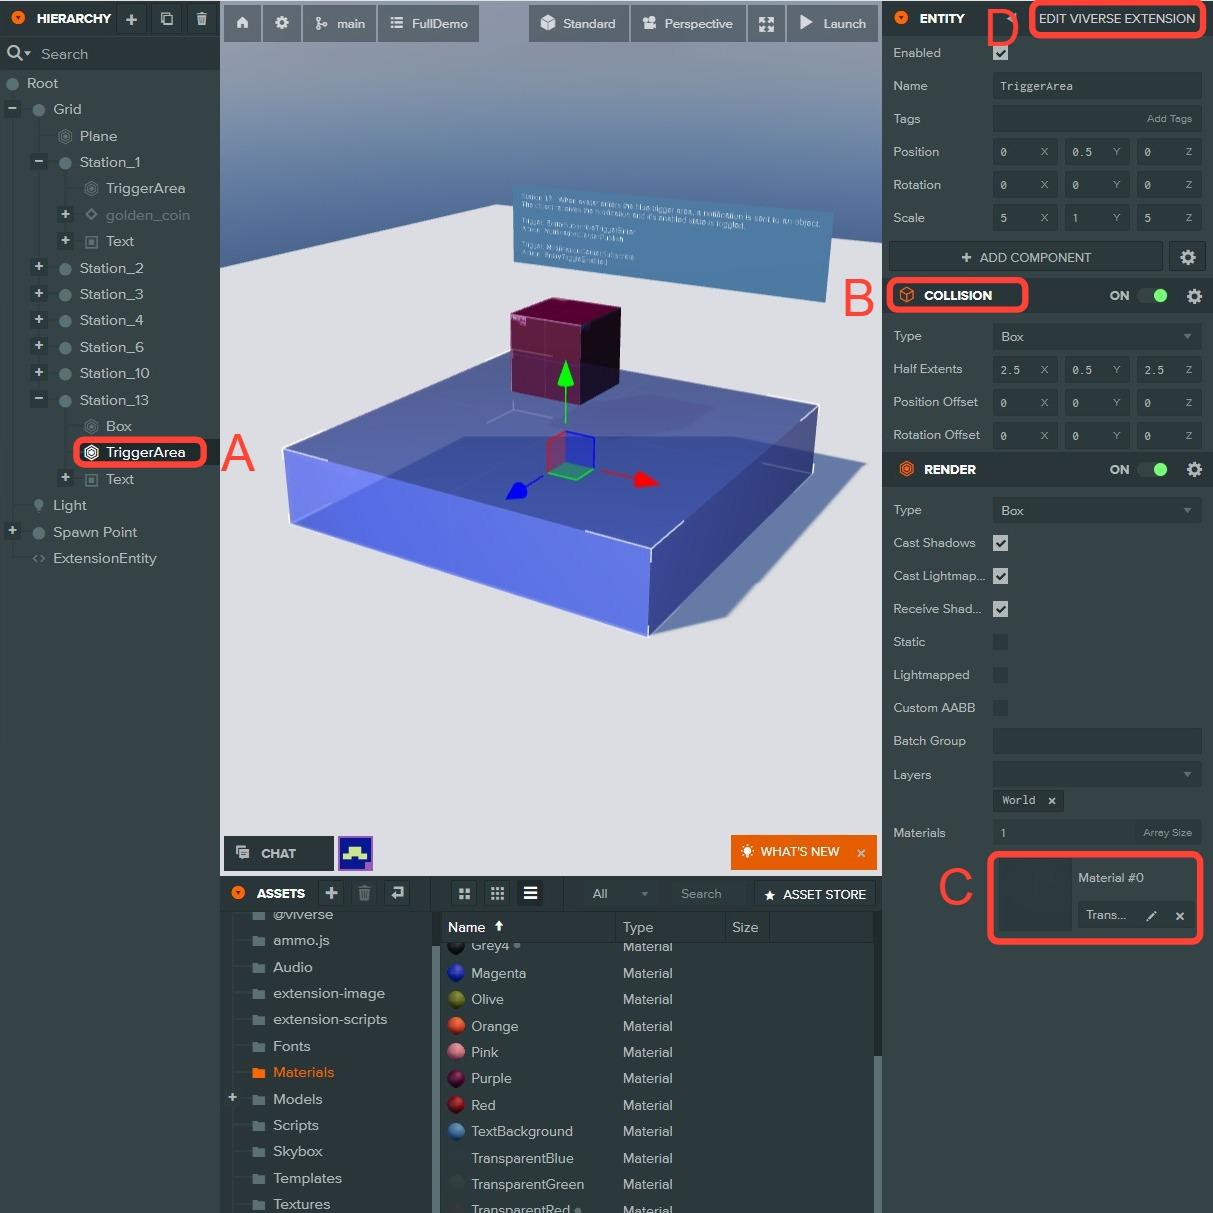Open the Perspective camera menu
The image size is (1213, 1213).
coord(688,23)
